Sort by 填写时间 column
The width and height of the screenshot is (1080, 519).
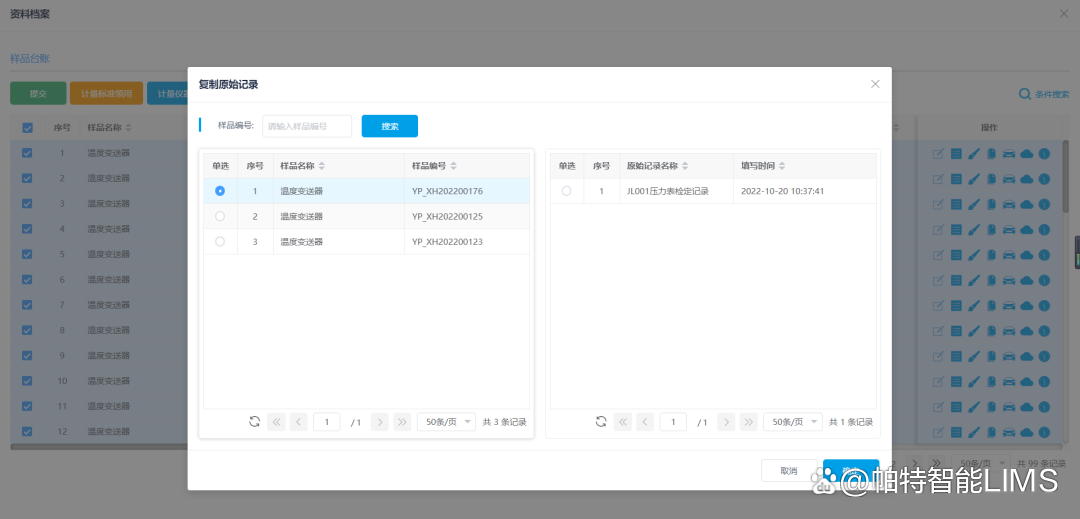pyautogui.click(x=782, y=166)
